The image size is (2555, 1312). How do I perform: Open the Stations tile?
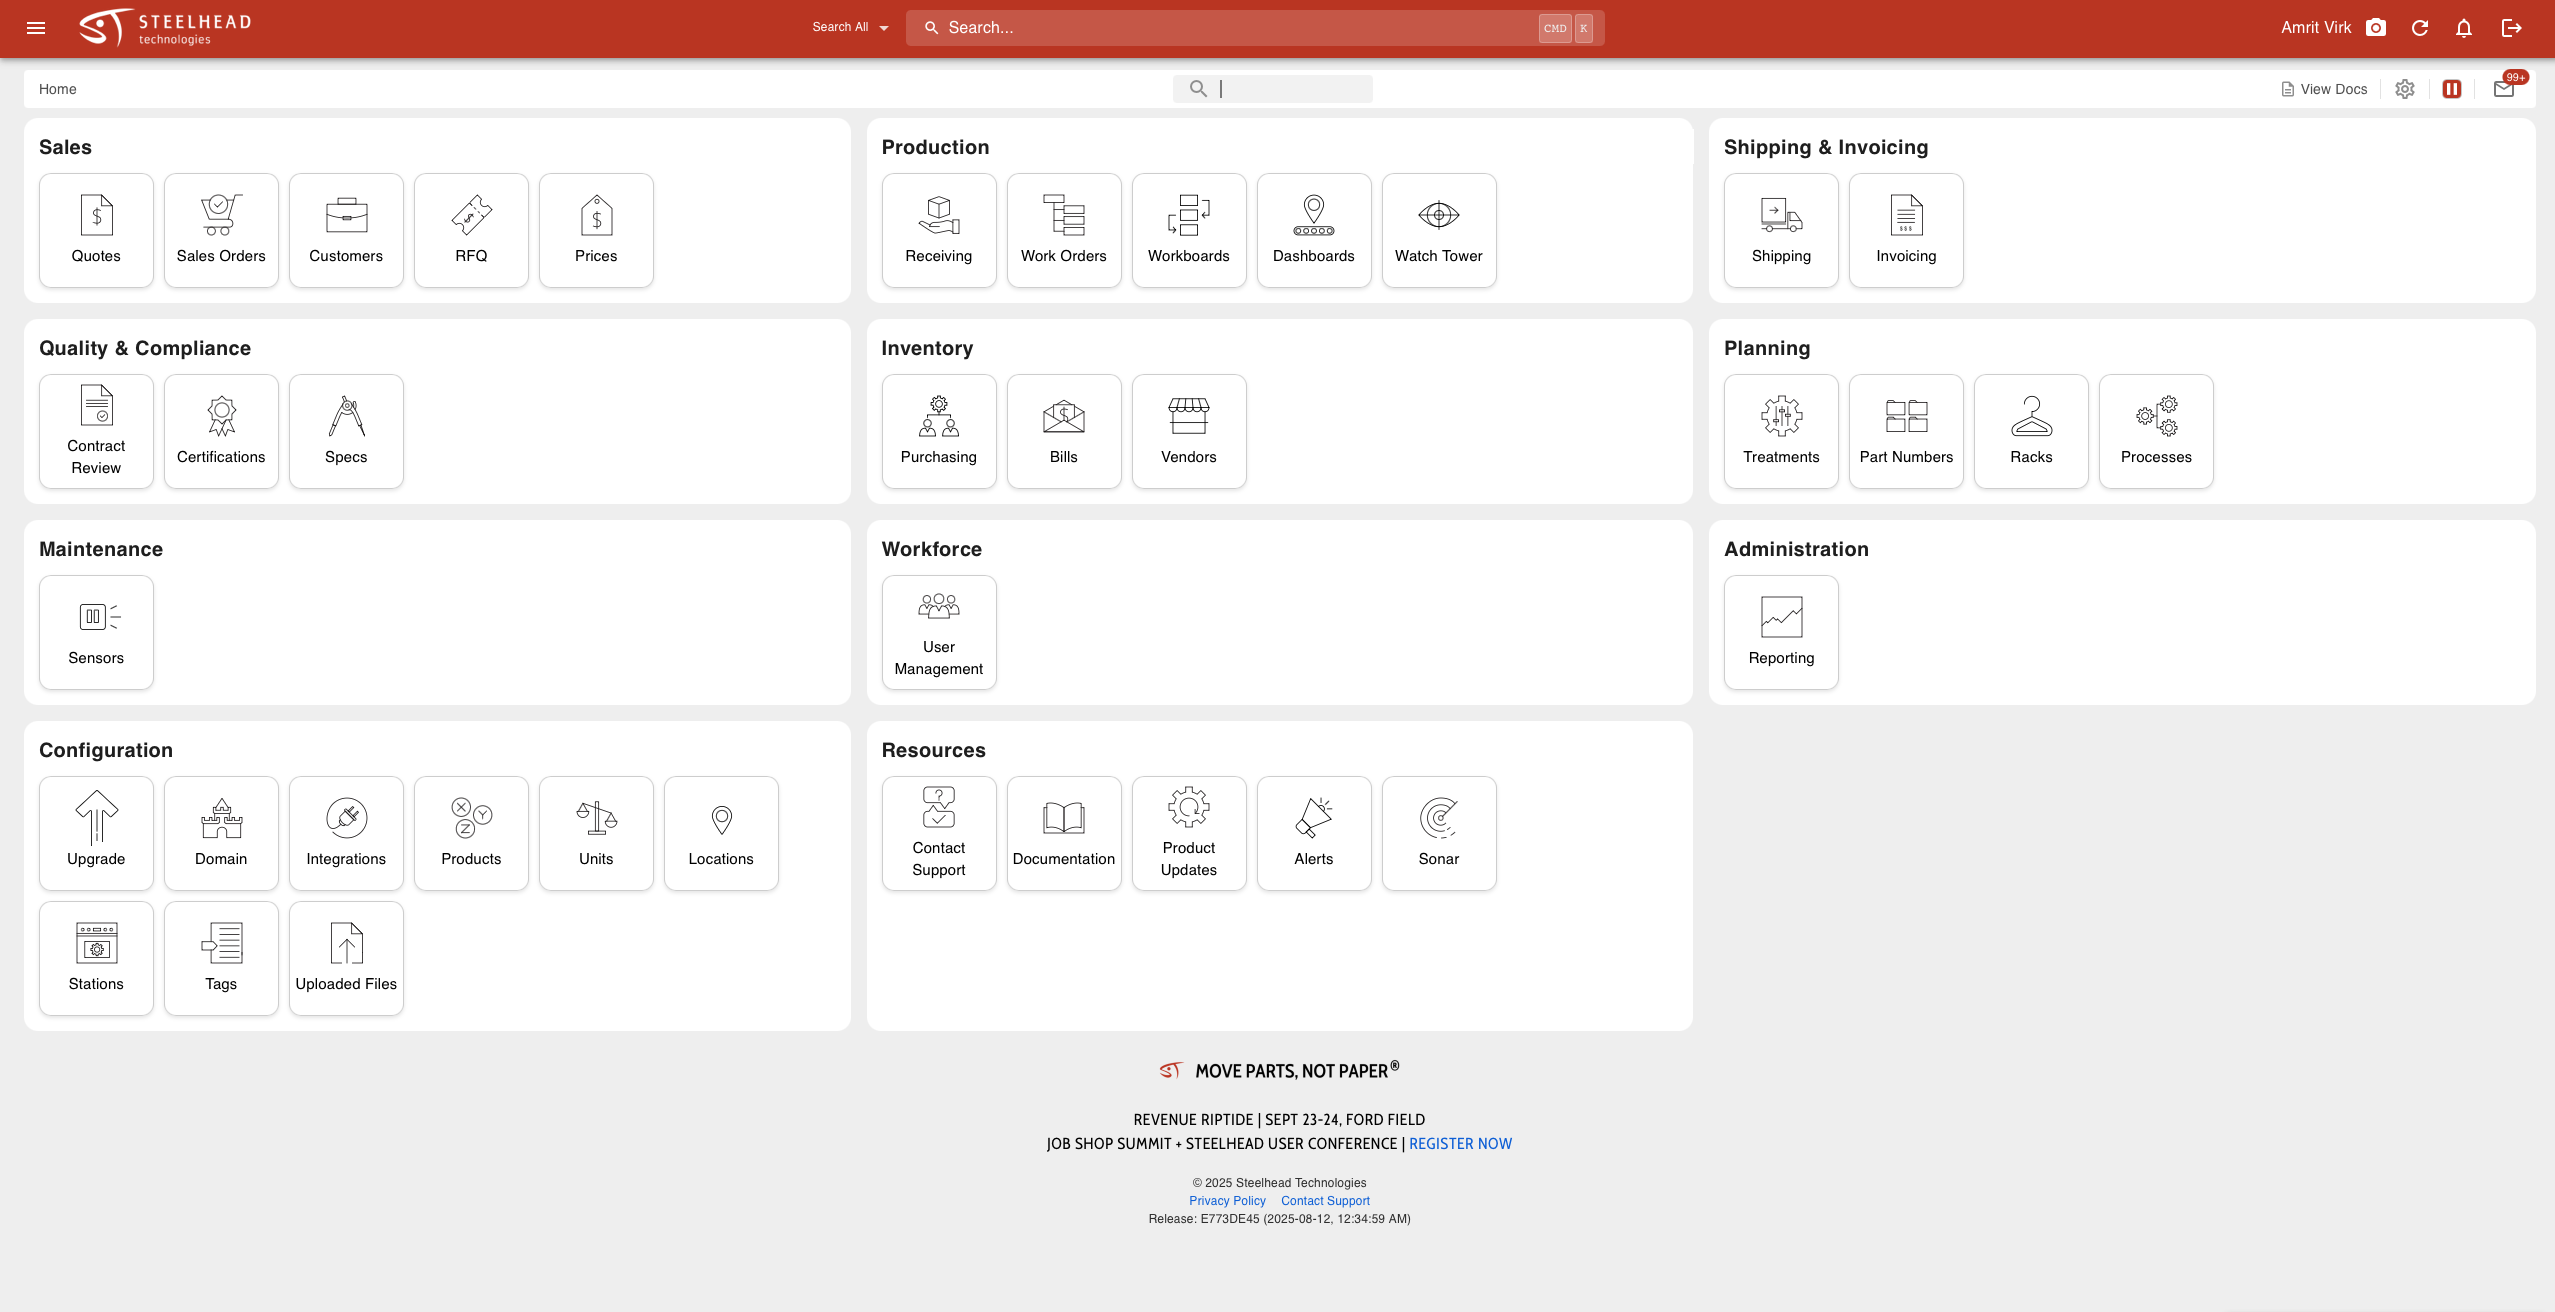click(96, 958)
